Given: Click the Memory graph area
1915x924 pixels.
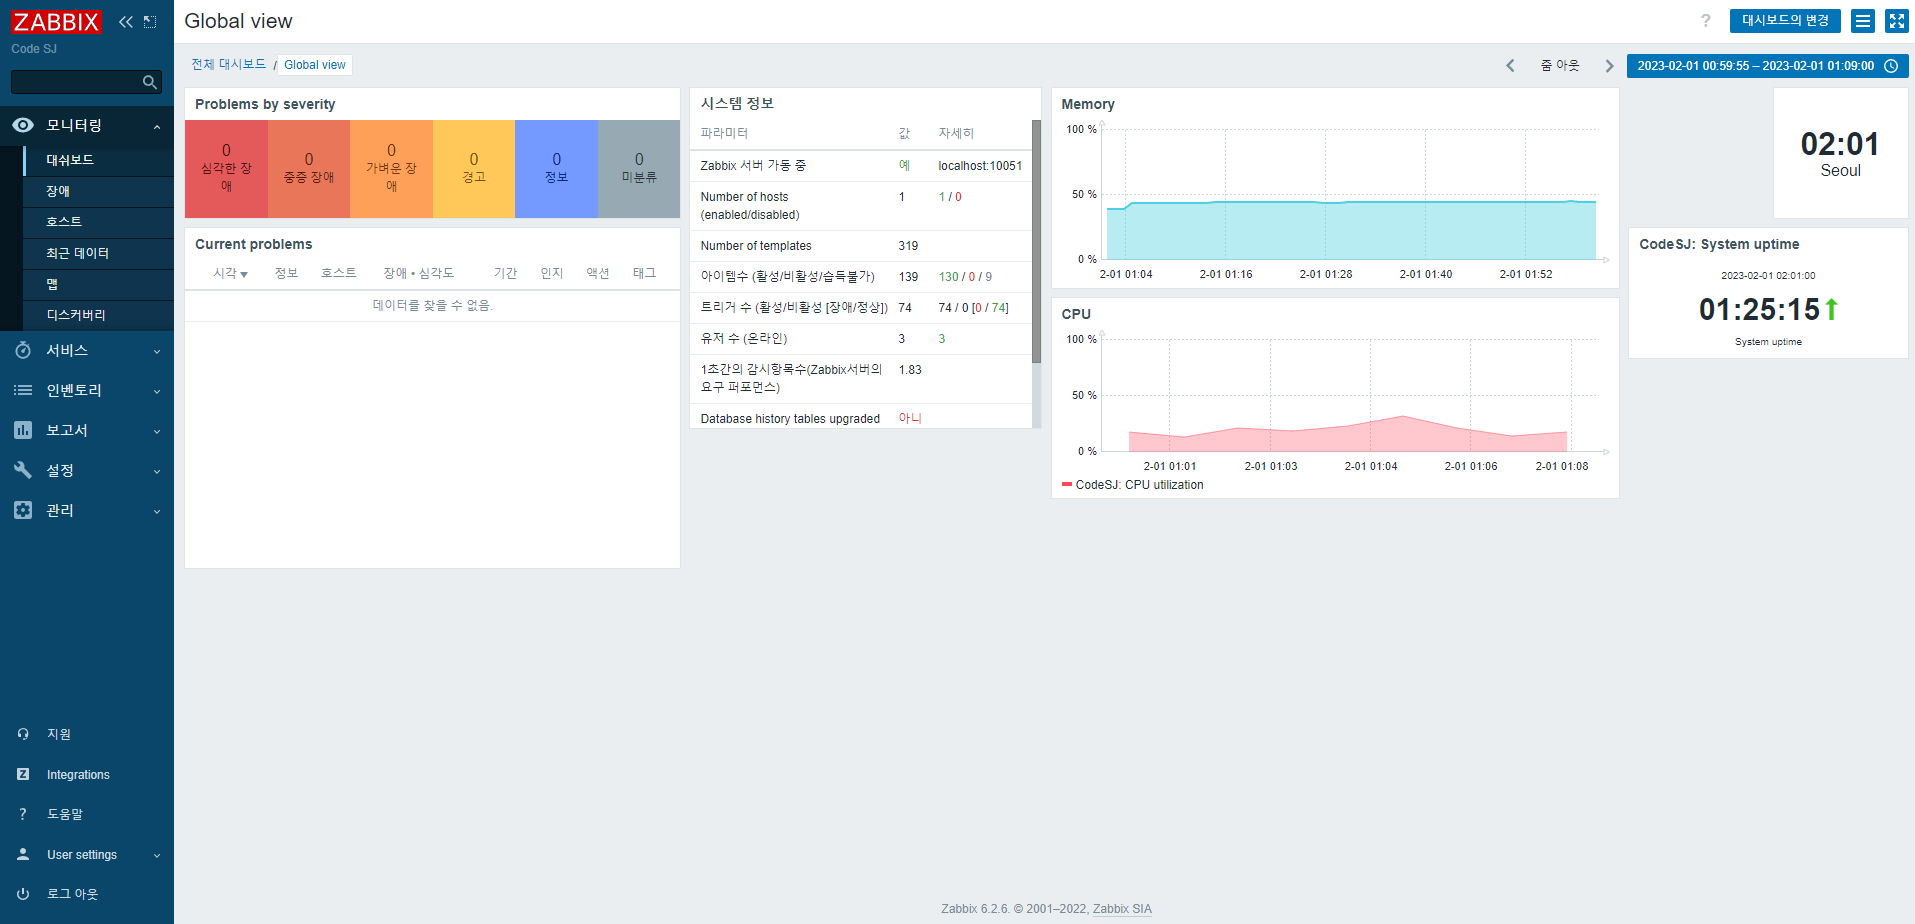Looking at the screenshot, I should click(x=1350, y=195).
